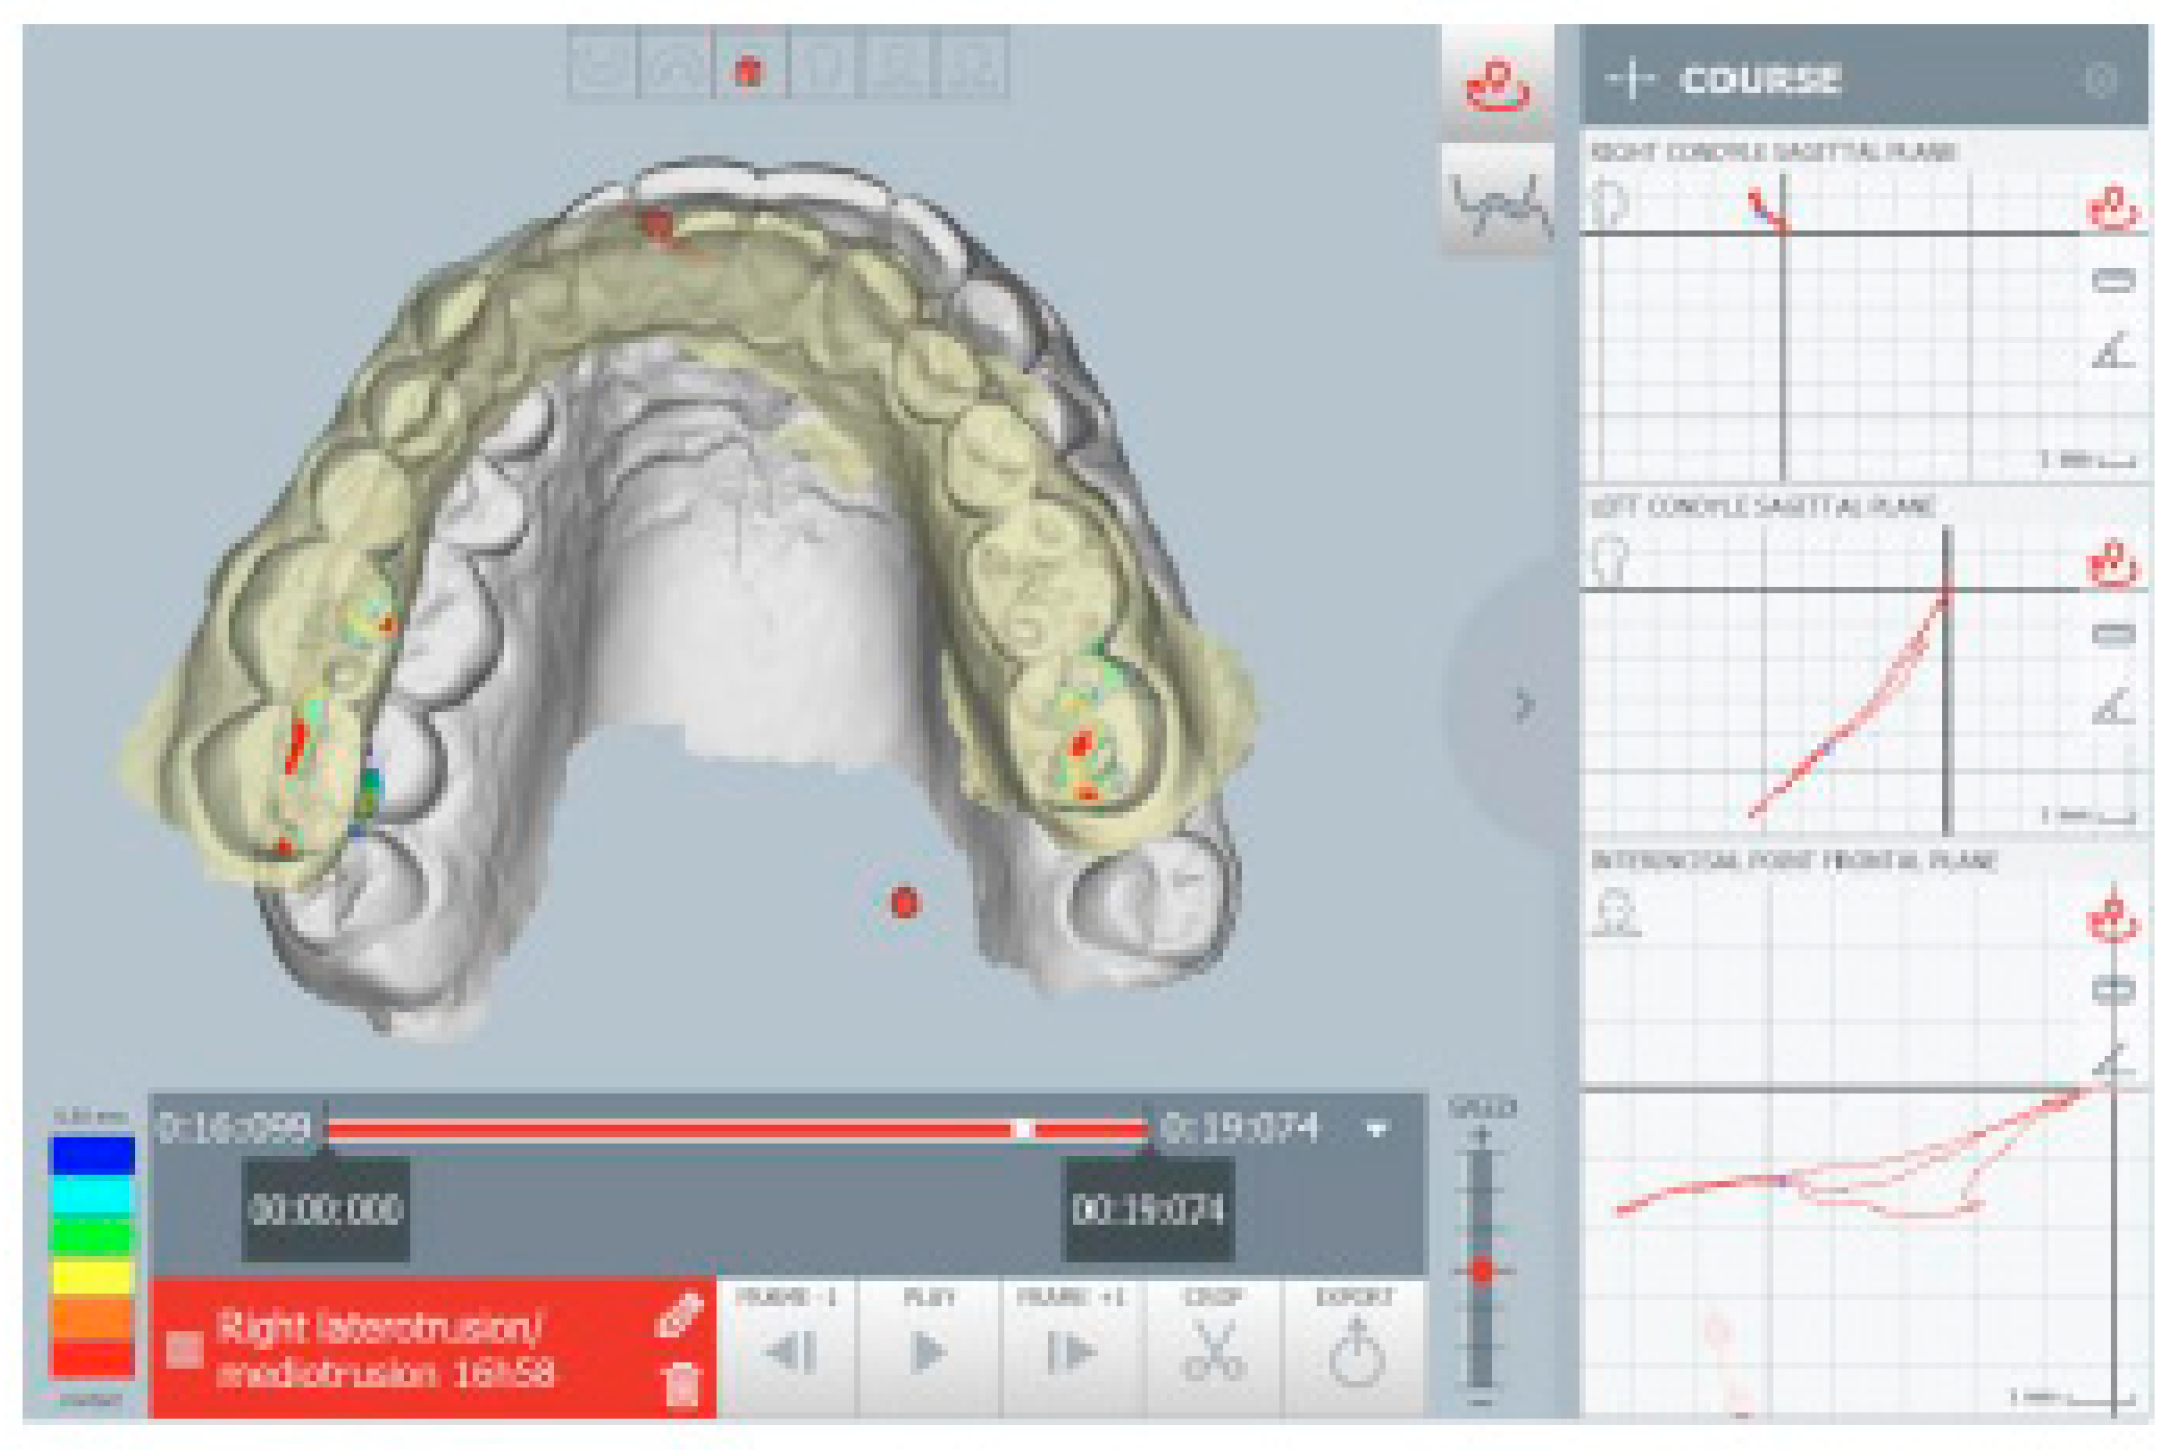Switch to jaw model view tab
The width and height of the screenshot is (2179, 1452).
(1497, 85)
